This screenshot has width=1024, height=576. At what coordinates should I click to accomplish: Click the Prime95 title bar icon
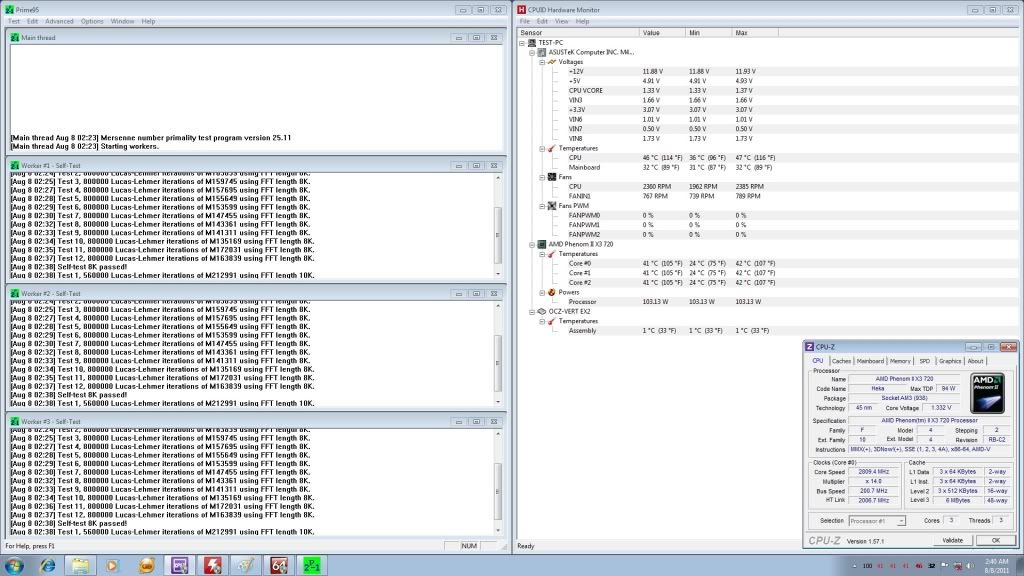9,10
